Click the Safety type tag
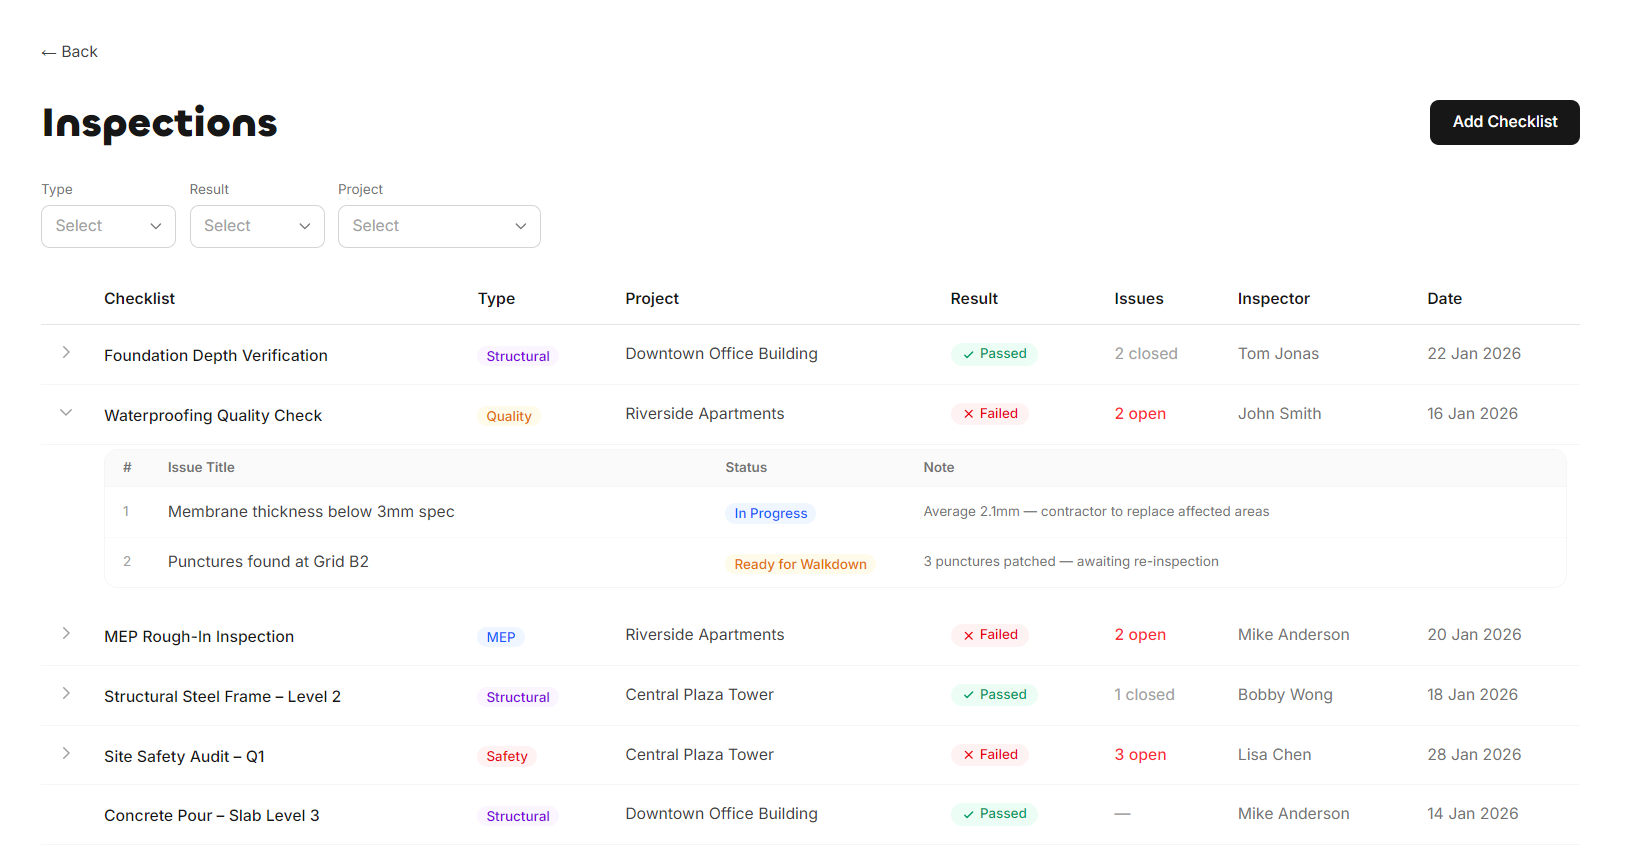Viewport: 1627px width, 858px height. 507,757
